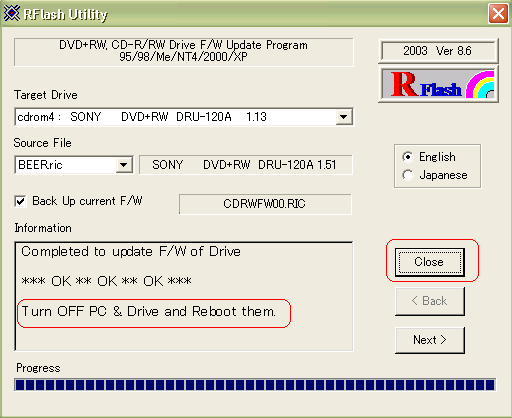Click the completed Progress bar
Viewport: 512px width, 418px height.
[255, 385]
